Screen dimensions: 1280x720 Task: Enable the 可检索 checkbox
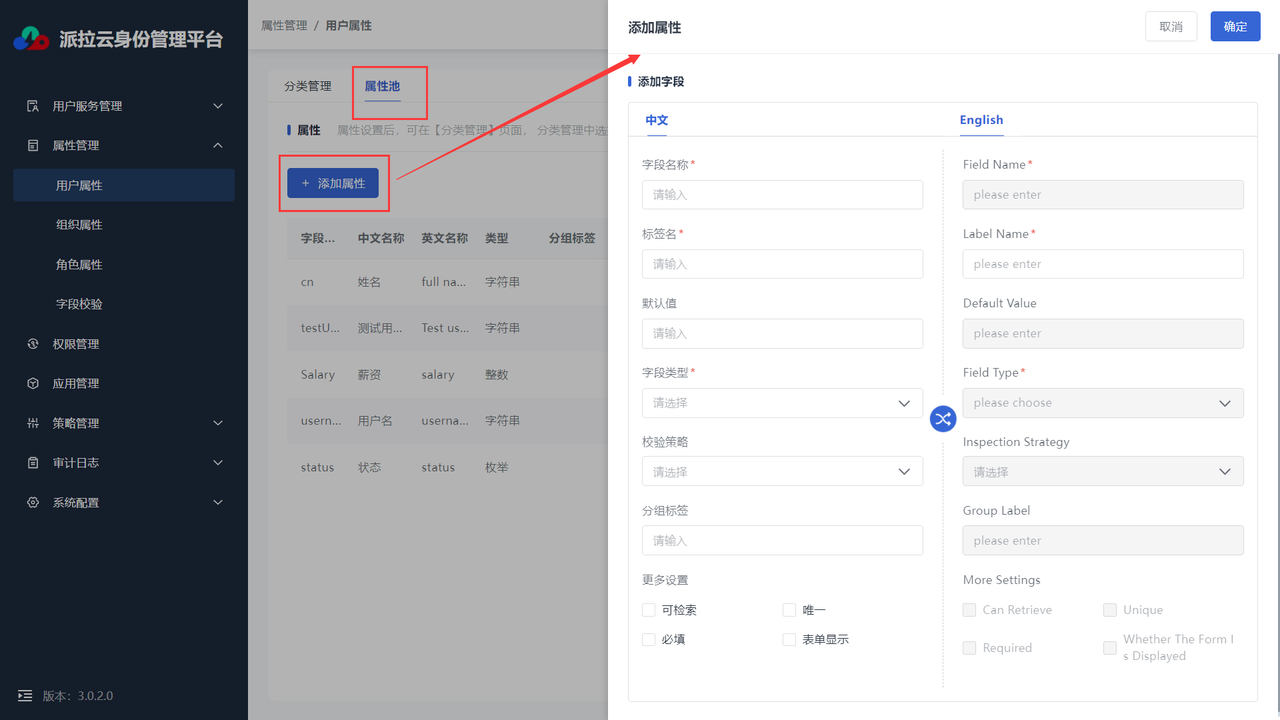coord(649,610)
